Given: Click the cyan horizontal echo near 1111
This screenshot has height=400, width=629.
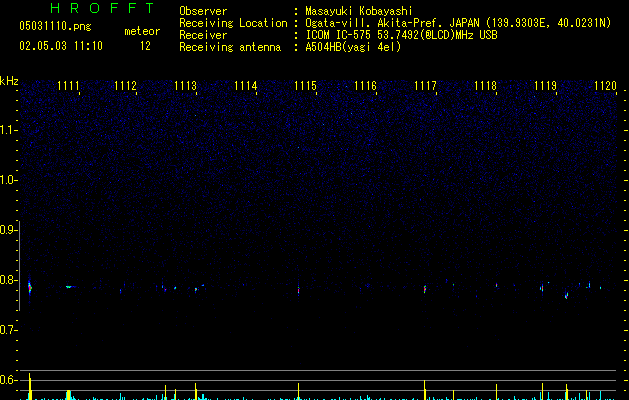Looking at the screenshot, I should point(69,287).
